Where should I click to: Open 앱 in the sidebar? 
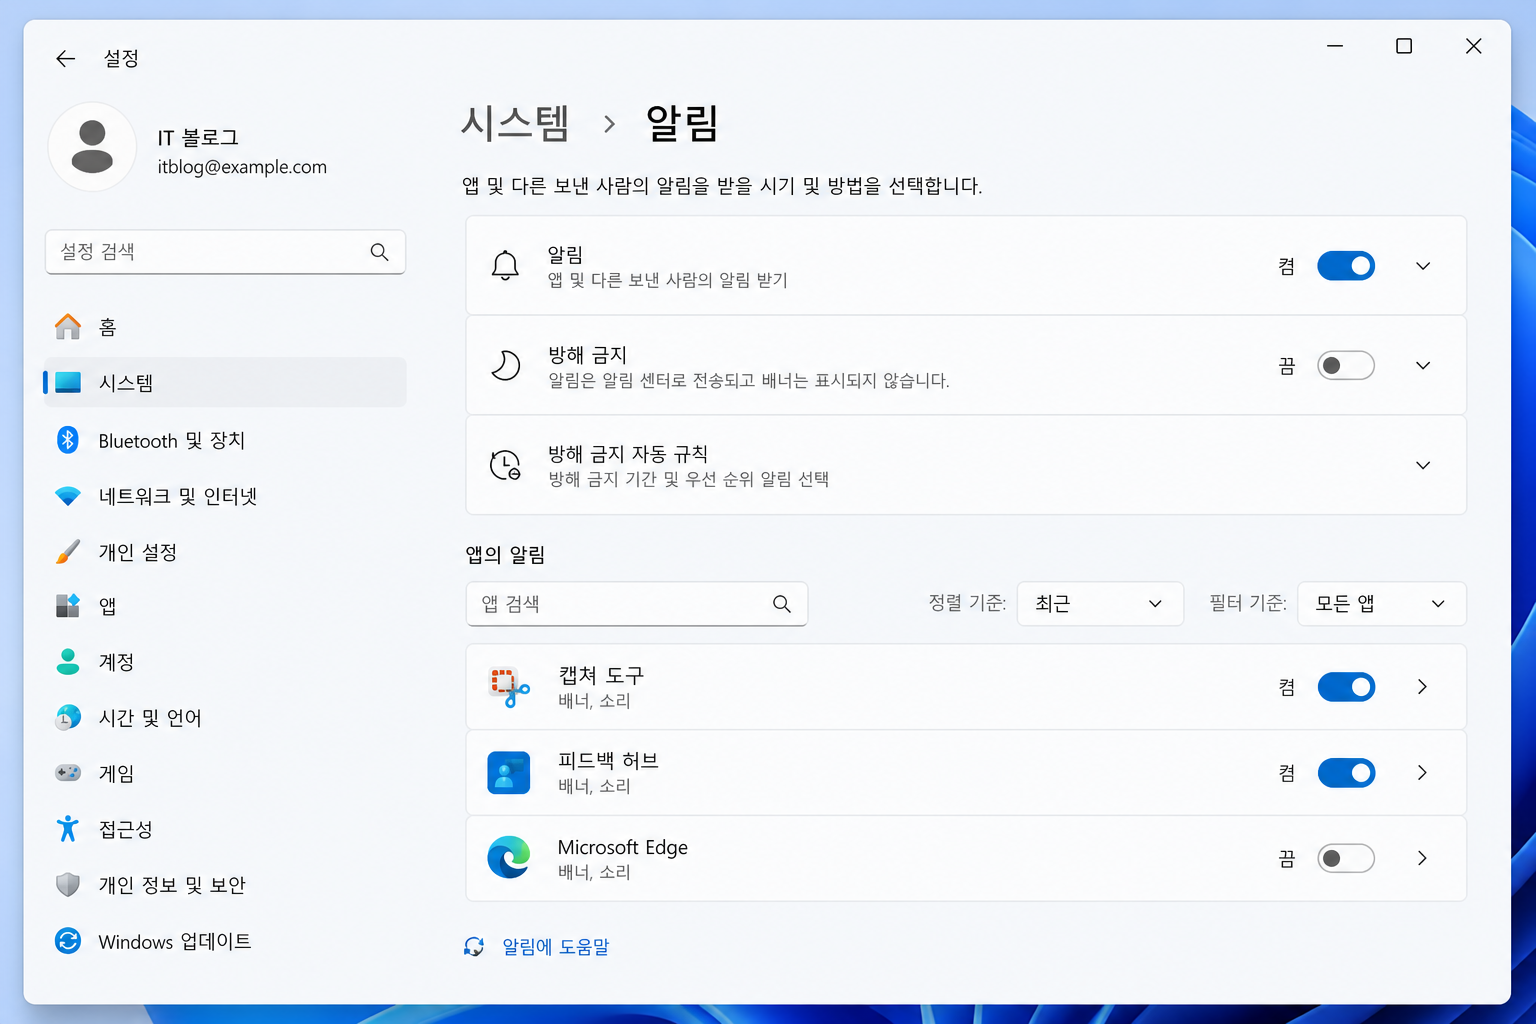coord(225,606)
